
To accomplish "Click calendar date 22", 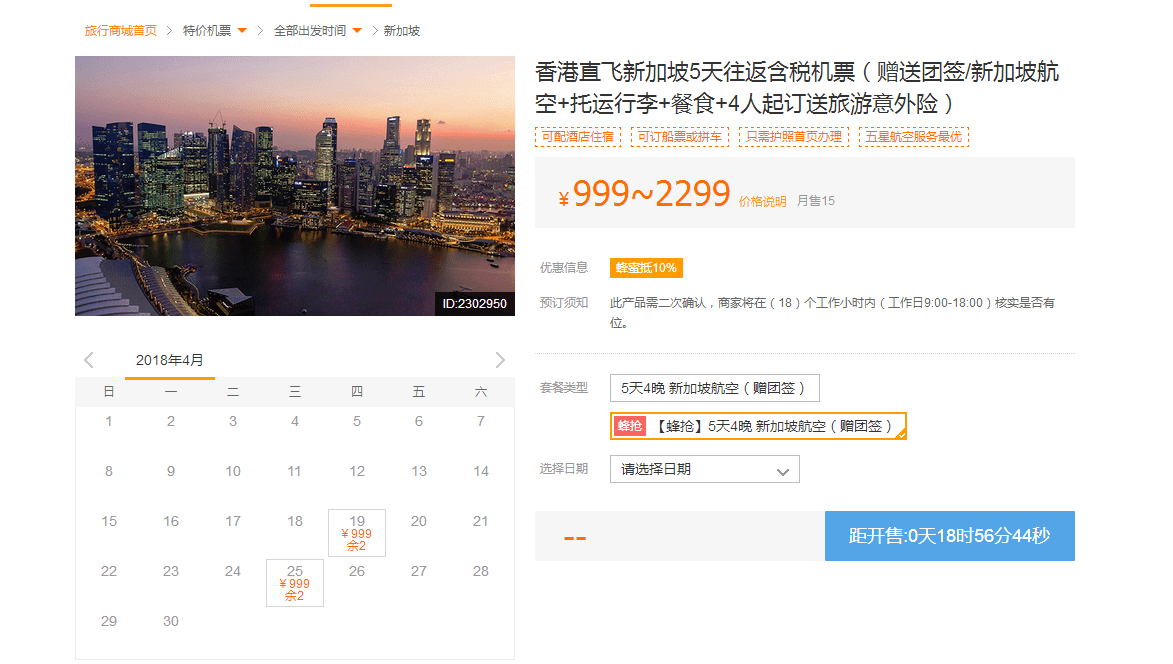I will pos(109,572).
